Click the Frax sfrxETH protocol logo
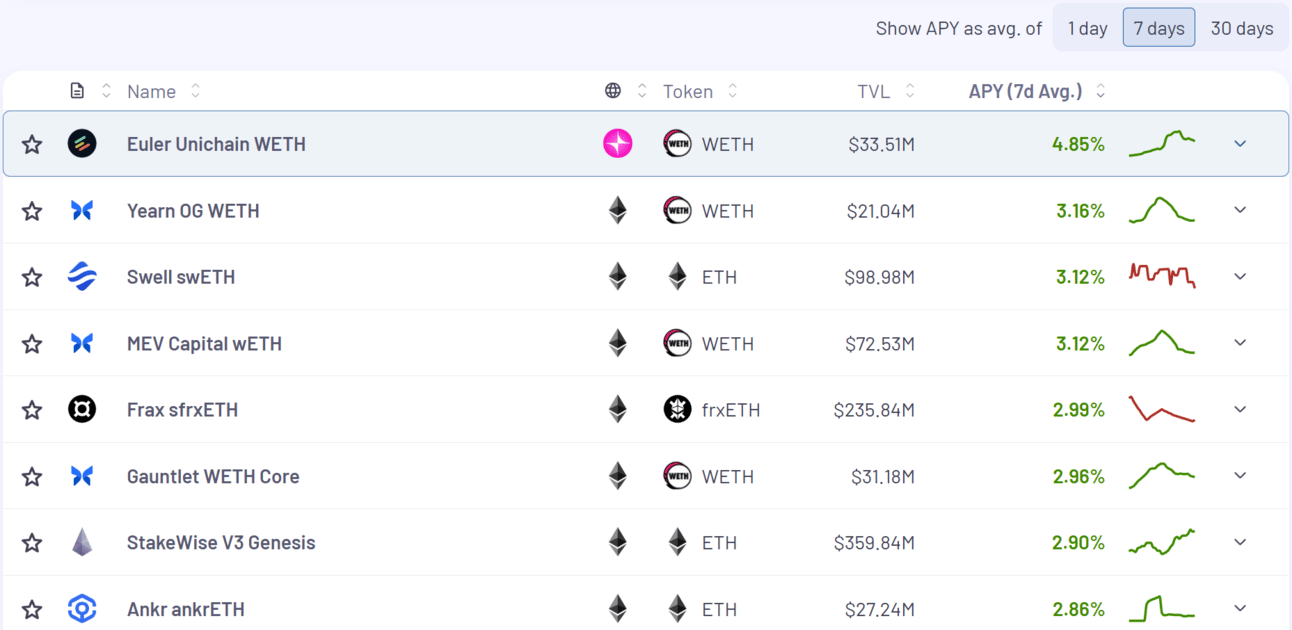This screenshot has width=1292, height=630. [82, 410]
